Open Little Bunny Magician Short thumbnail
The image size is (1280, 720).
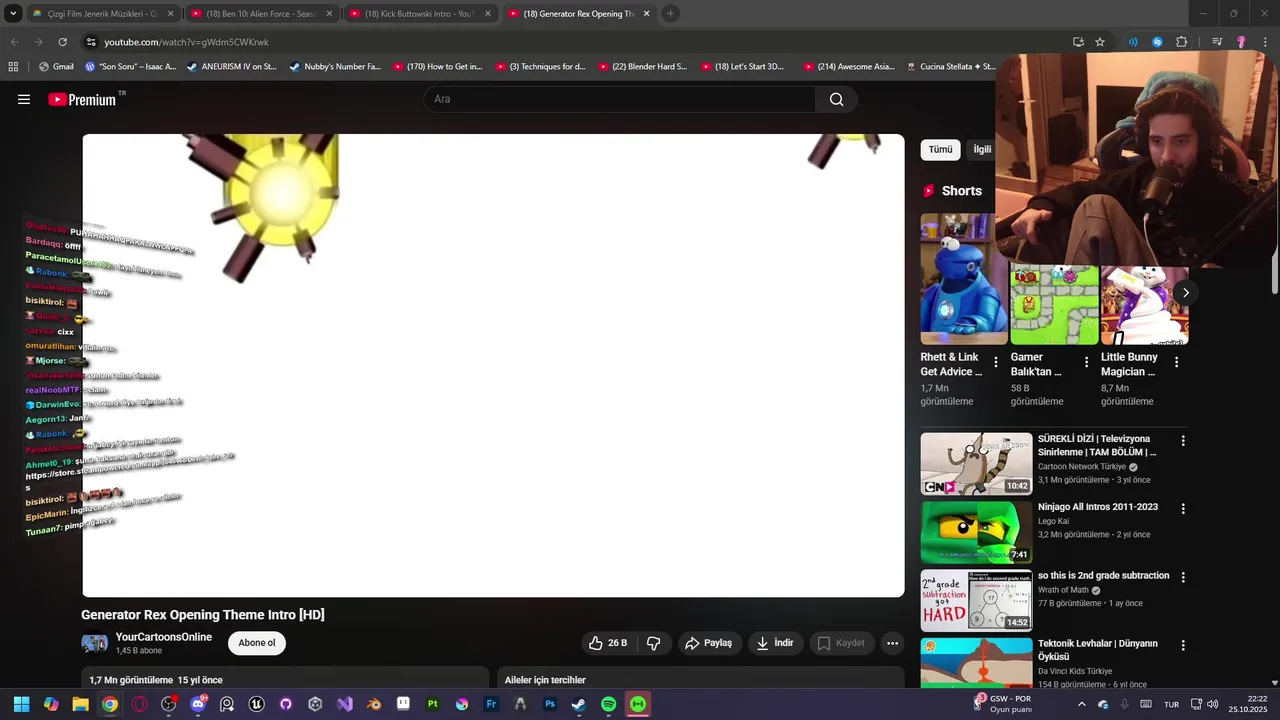[1145, 305]
